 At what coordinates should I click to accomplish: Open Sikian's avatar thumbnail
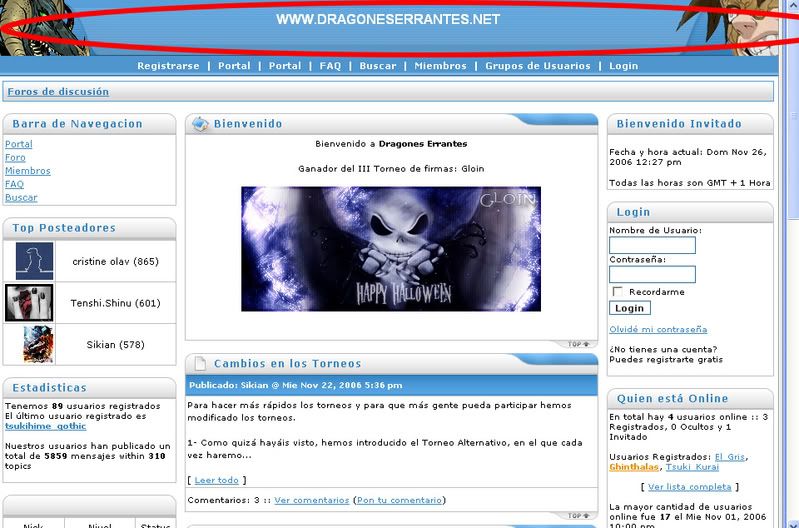point(38,345)
